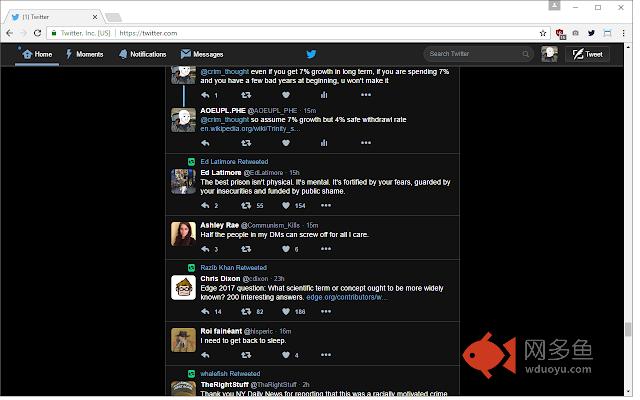Click the address bar URL twitter.com
Image resolution: width=640 pixels, height=400 pixels.
(x=148, y=33)
